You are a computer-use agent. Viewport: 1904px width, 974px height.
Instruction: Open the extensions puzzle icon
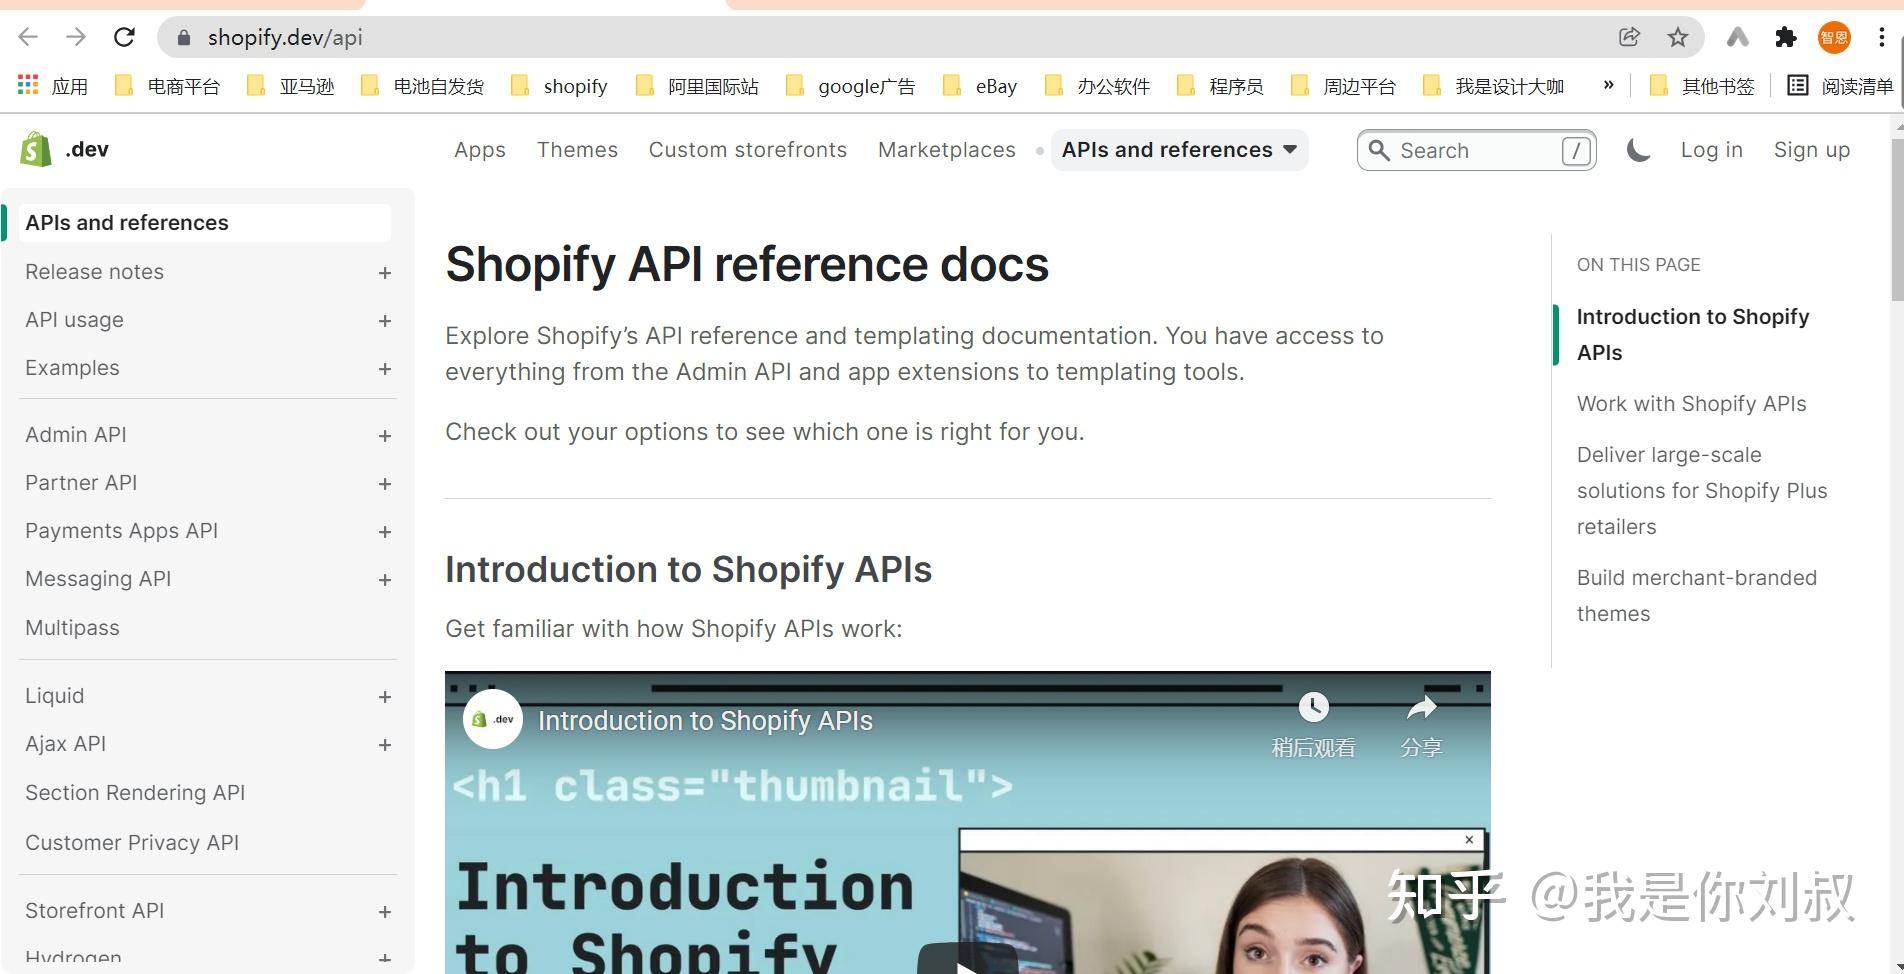point(1785,37)
